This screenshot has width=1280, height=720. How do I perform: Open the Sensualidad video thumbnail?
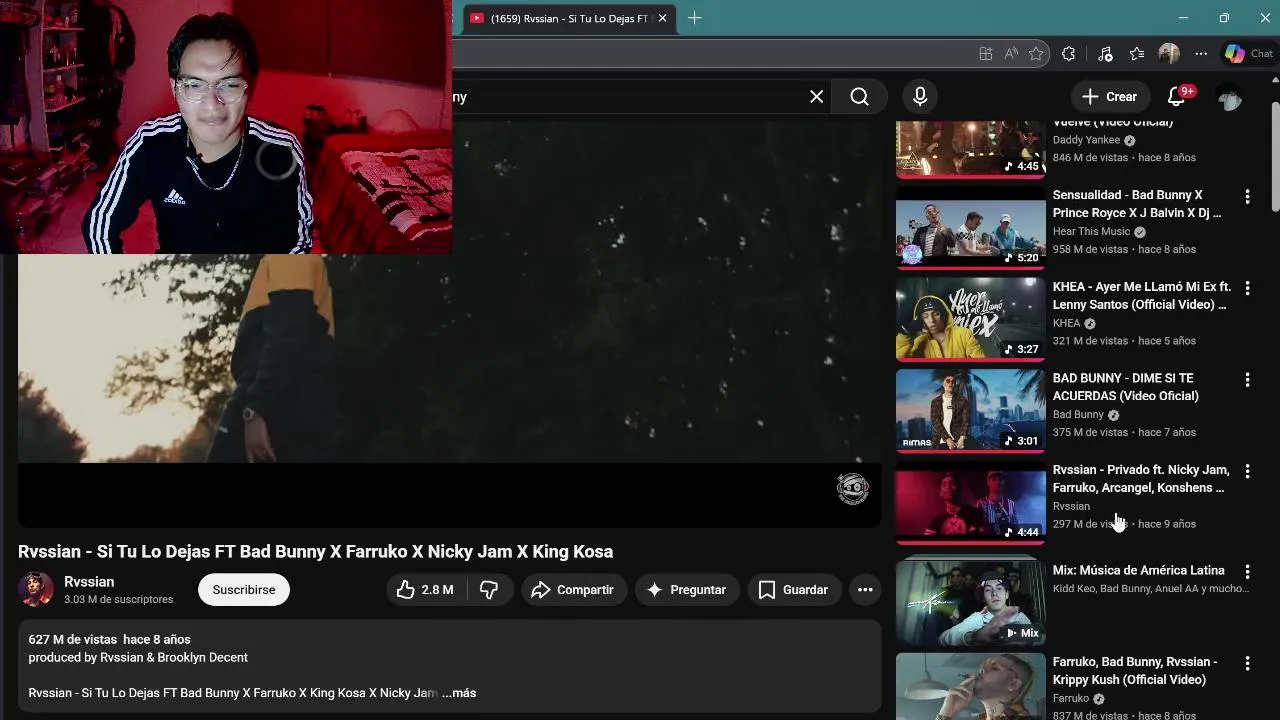[x=970, y=227]
